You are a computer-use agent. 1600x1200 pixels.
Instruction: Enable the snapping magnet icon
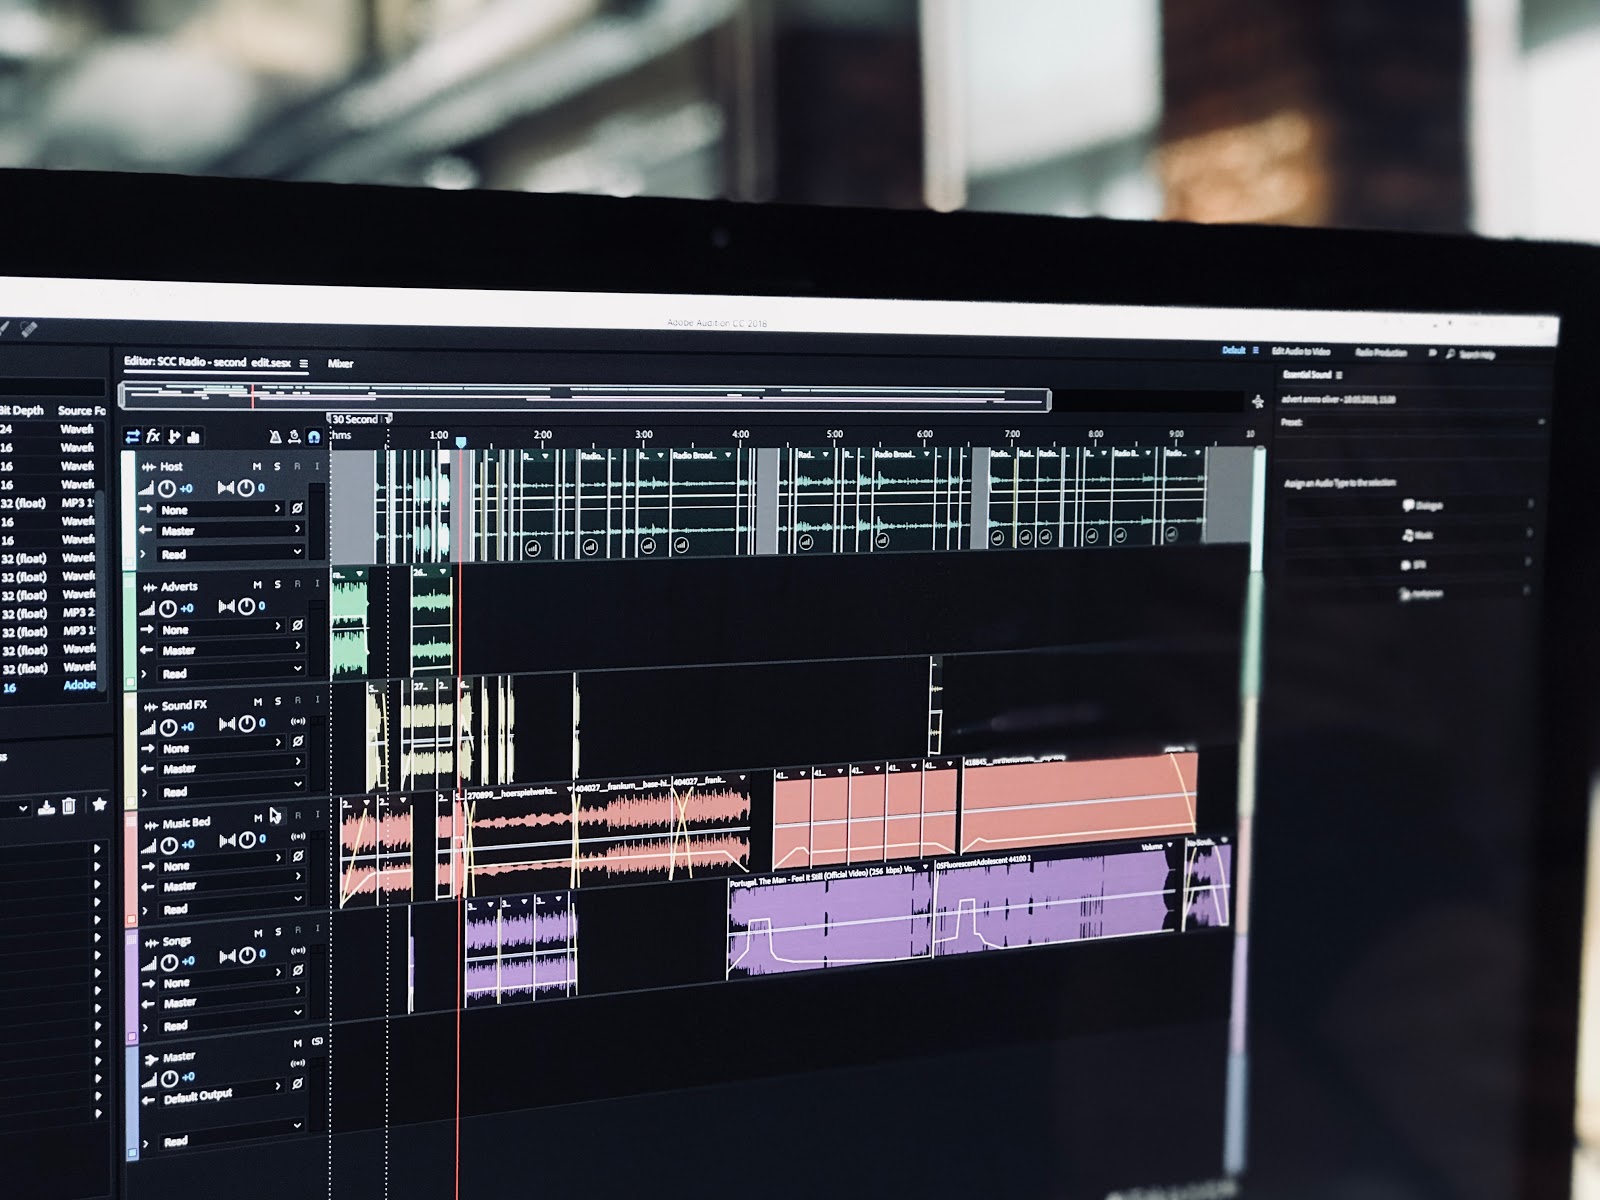click(313, 437)
